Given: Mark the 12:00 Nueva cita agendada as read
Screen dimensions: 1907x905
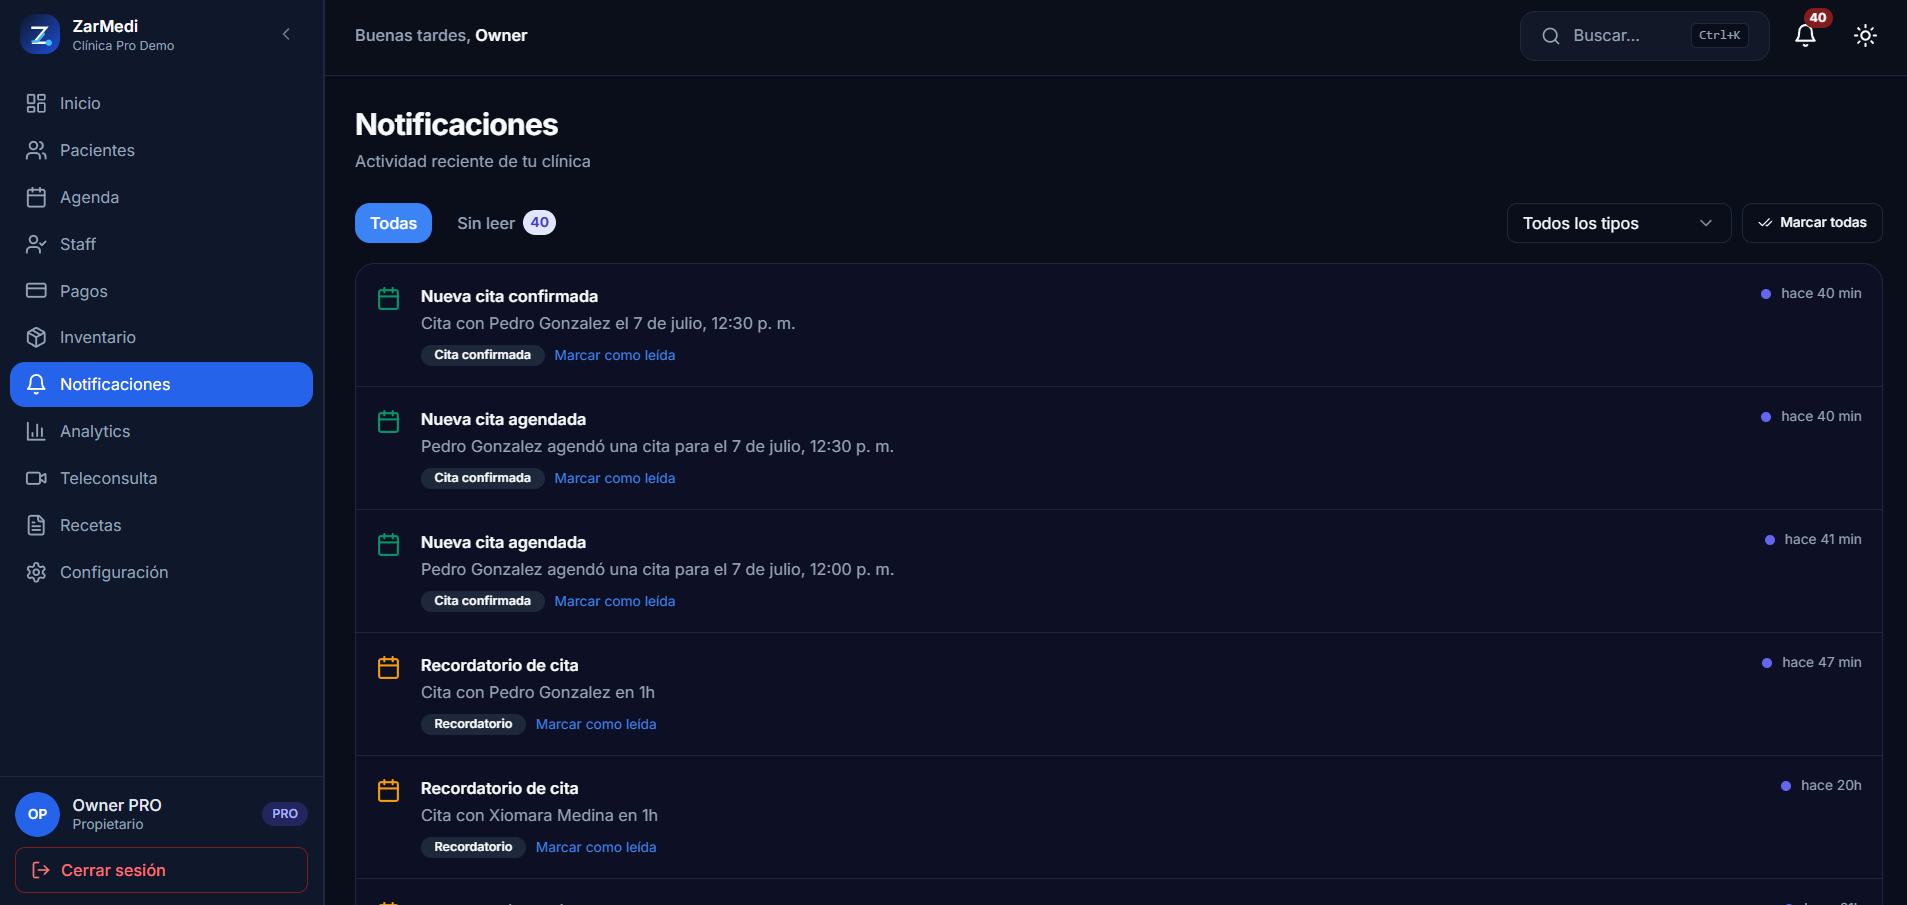Looking at the screenshot, I should coord(615,601).
